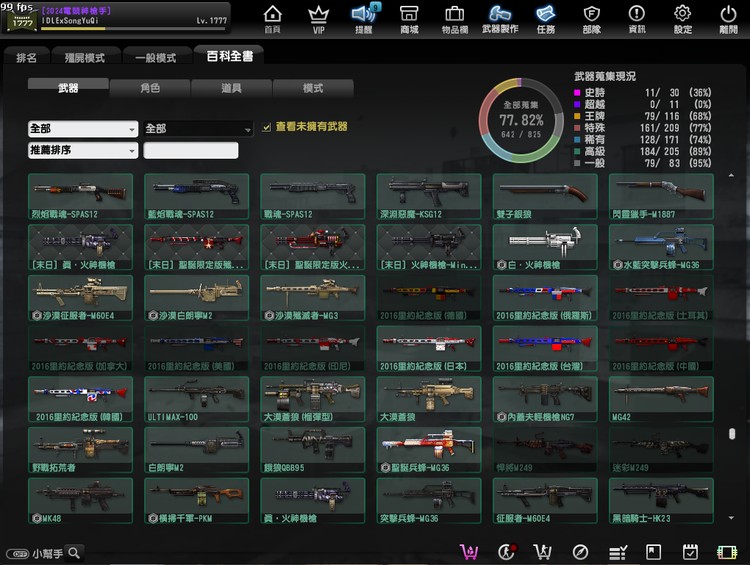Select the 沙漠征服者-M60E4 card
Screen dimensions: 750x565
click(80, 298)
